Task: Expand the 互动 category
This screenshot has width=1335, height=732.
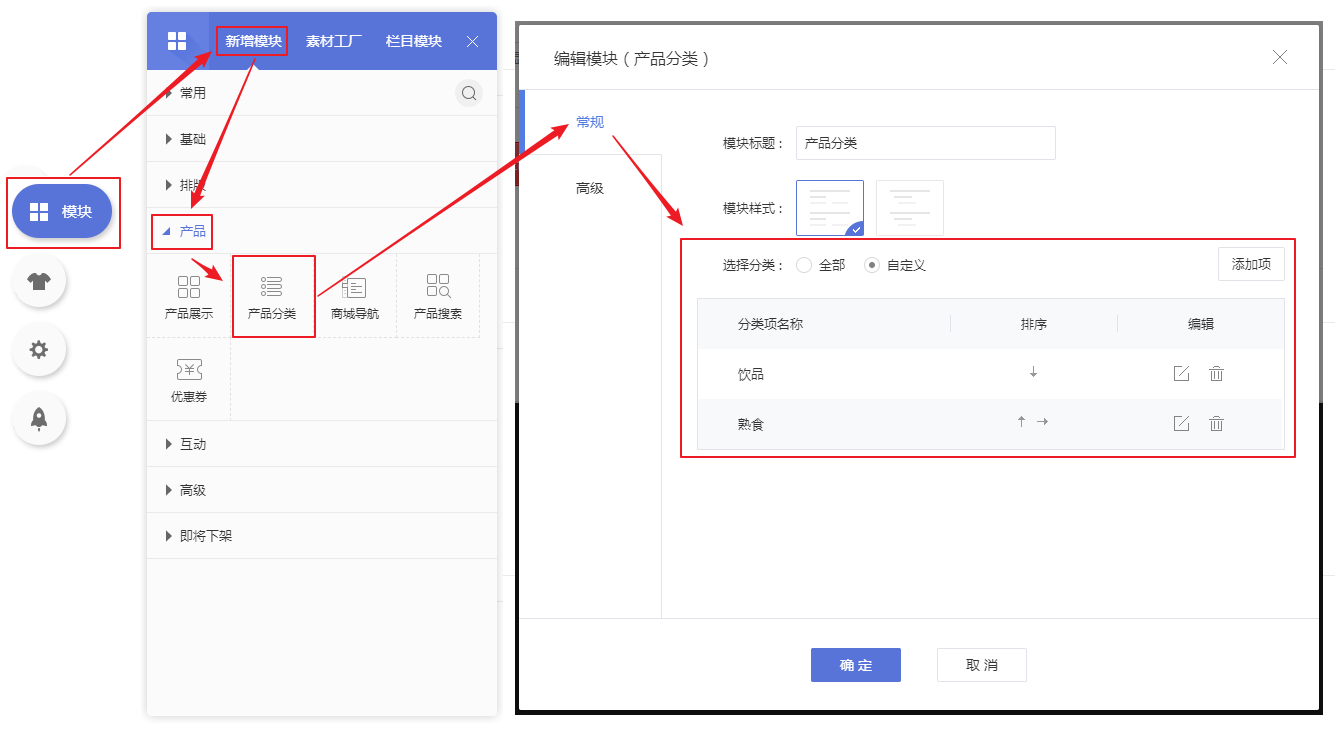Action: [322, 444]
